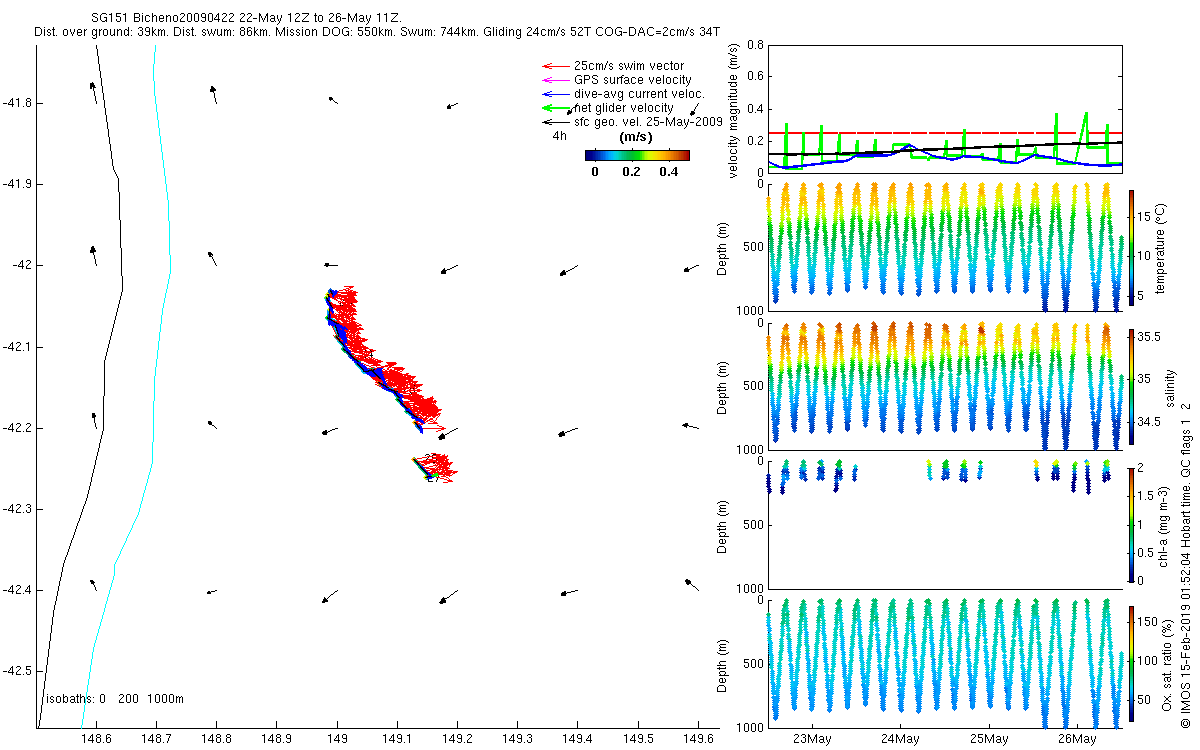Click the temperature colorbar

pos(1132,247)
